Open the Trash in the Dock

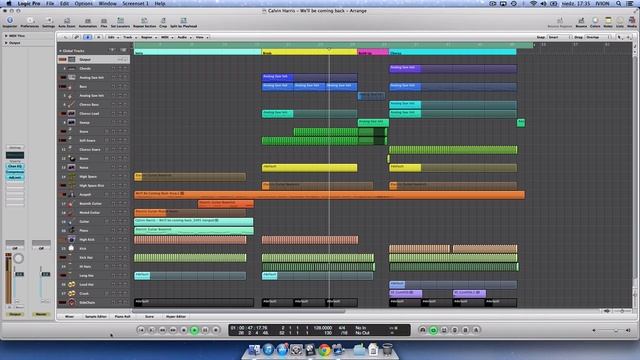pyautogui.click(x=387, y=350)
